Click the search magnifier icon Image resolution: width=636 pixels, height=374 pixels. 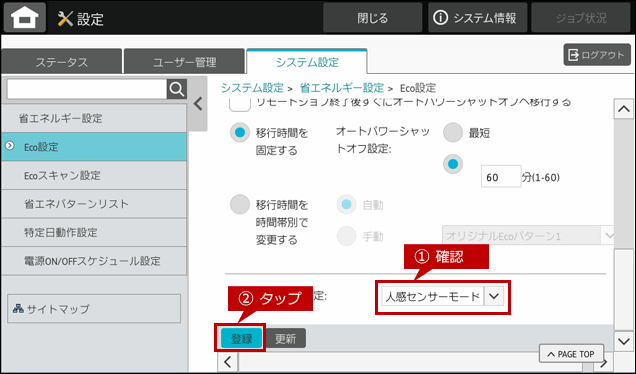coord(177,89)
